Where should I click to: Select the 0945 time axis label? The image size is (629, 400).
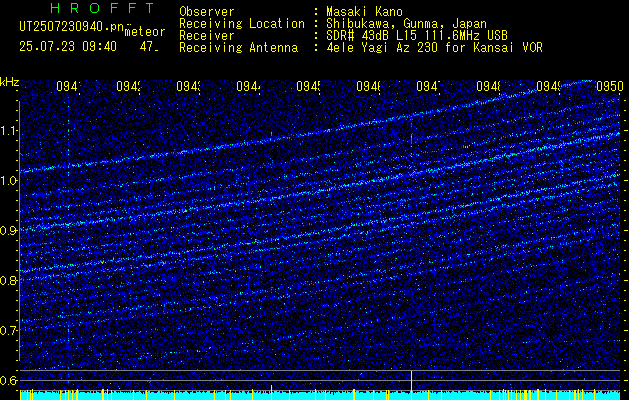pyautogui.click(x=308, y=86)
